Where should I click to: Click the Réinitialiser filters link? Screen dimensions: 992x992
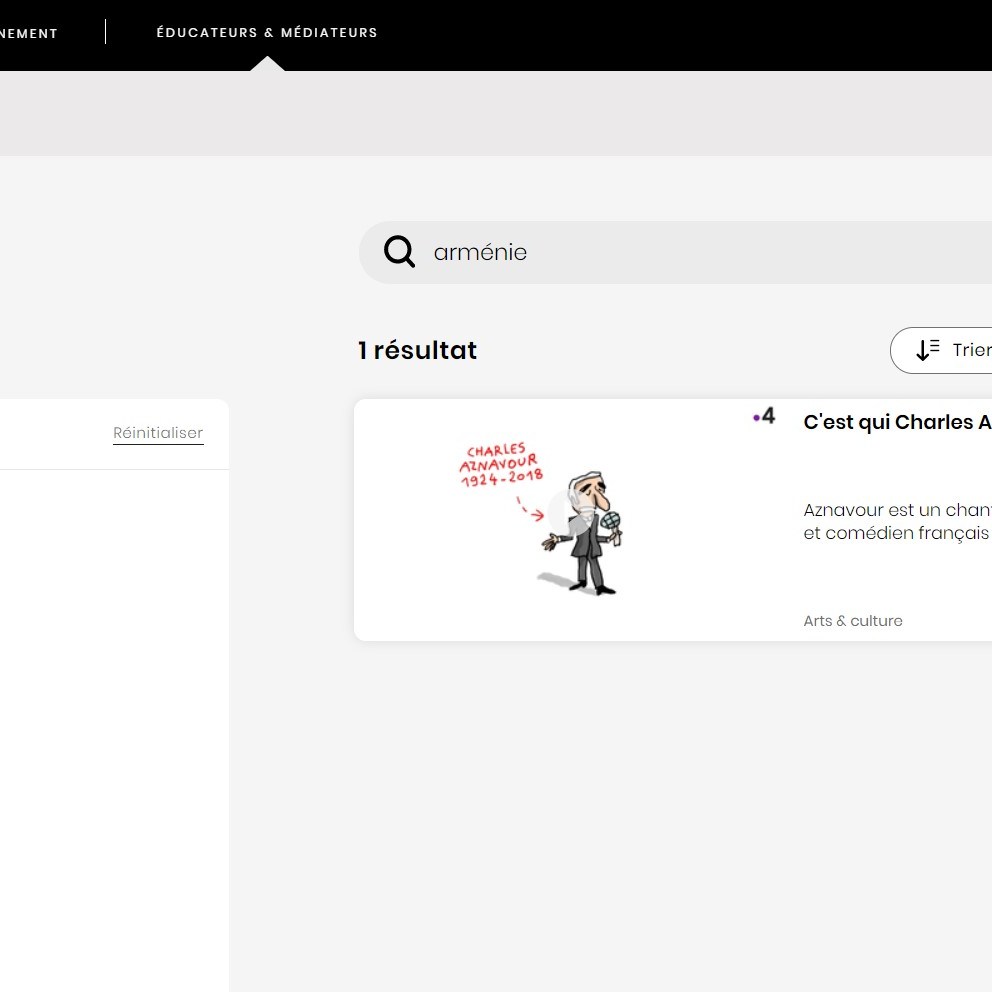158,433
